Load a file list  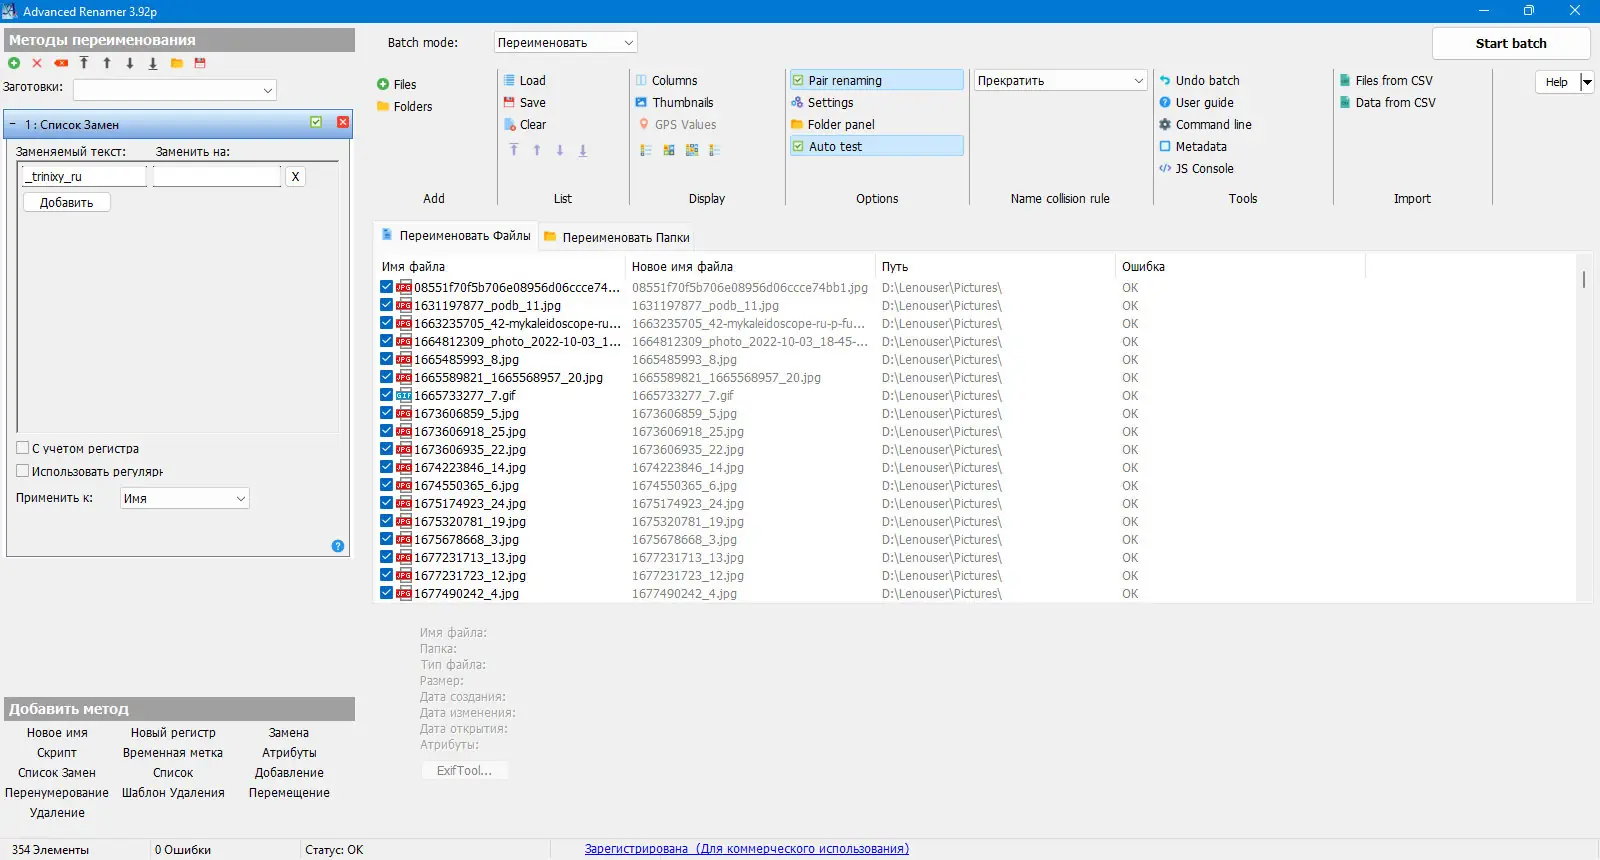click(525, 80)
